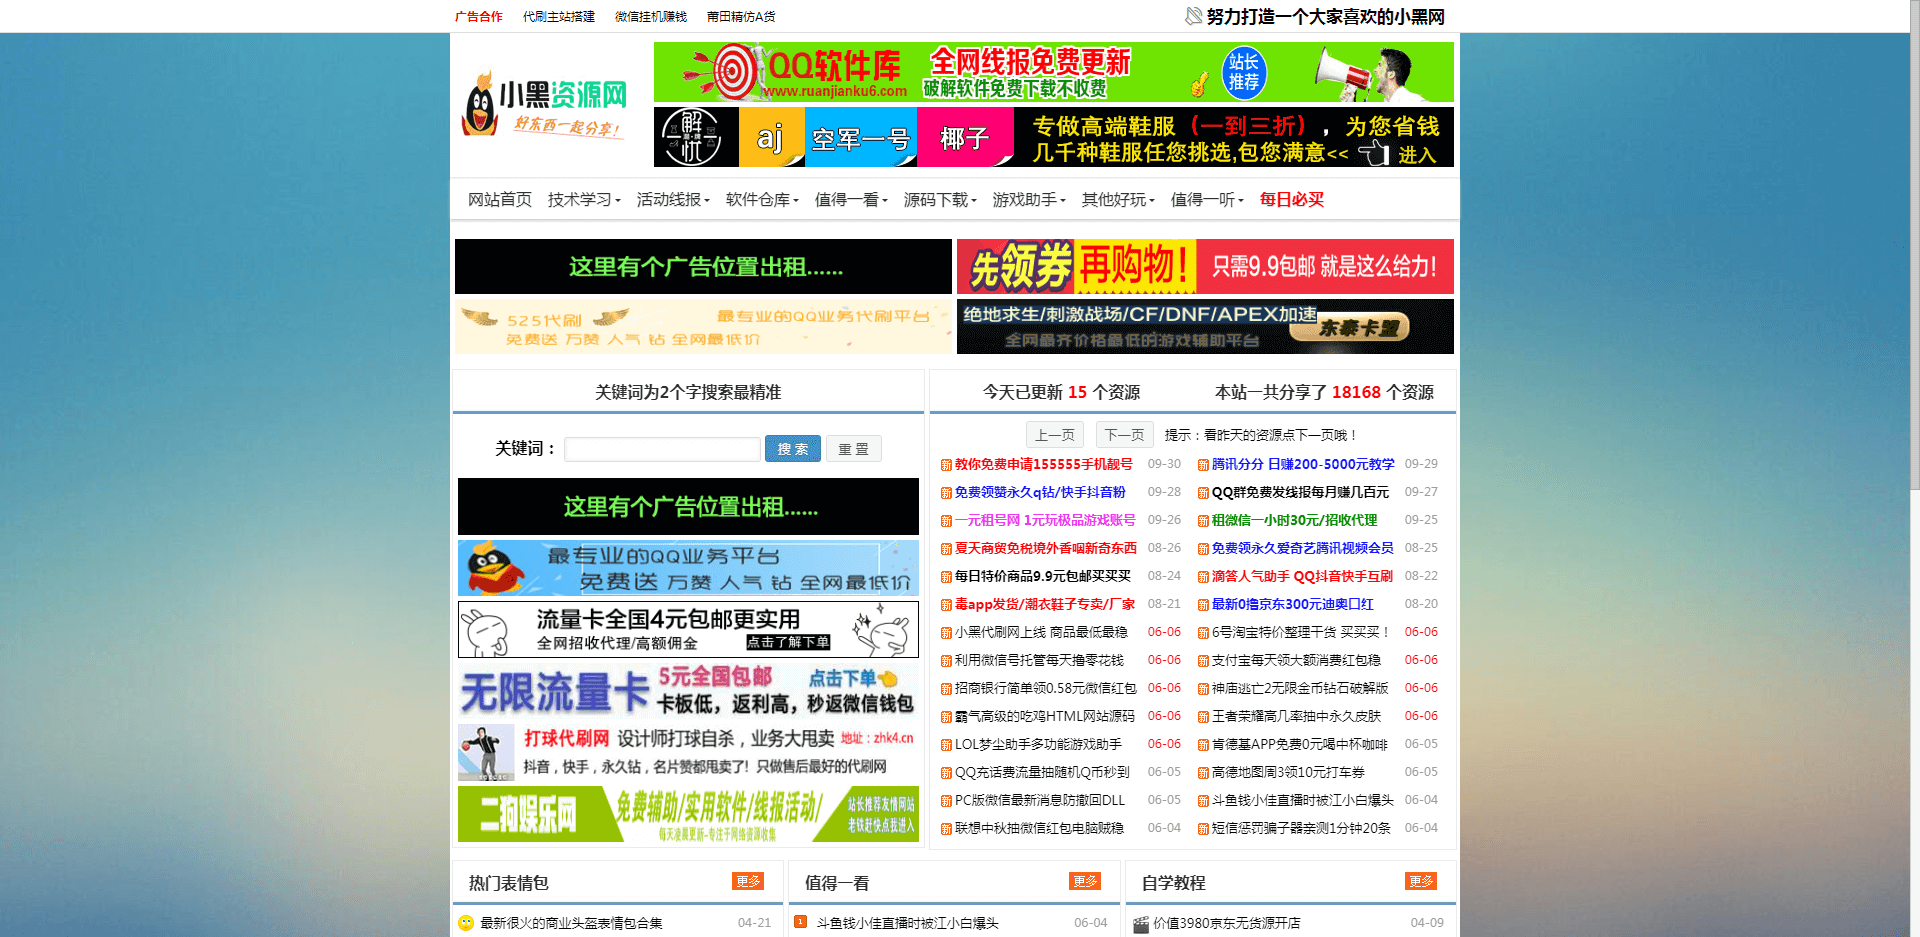Click the number 1 icon beside 斗鱼钱小佳 entry
Viewport: 1920px width, 937px height.
802,923
